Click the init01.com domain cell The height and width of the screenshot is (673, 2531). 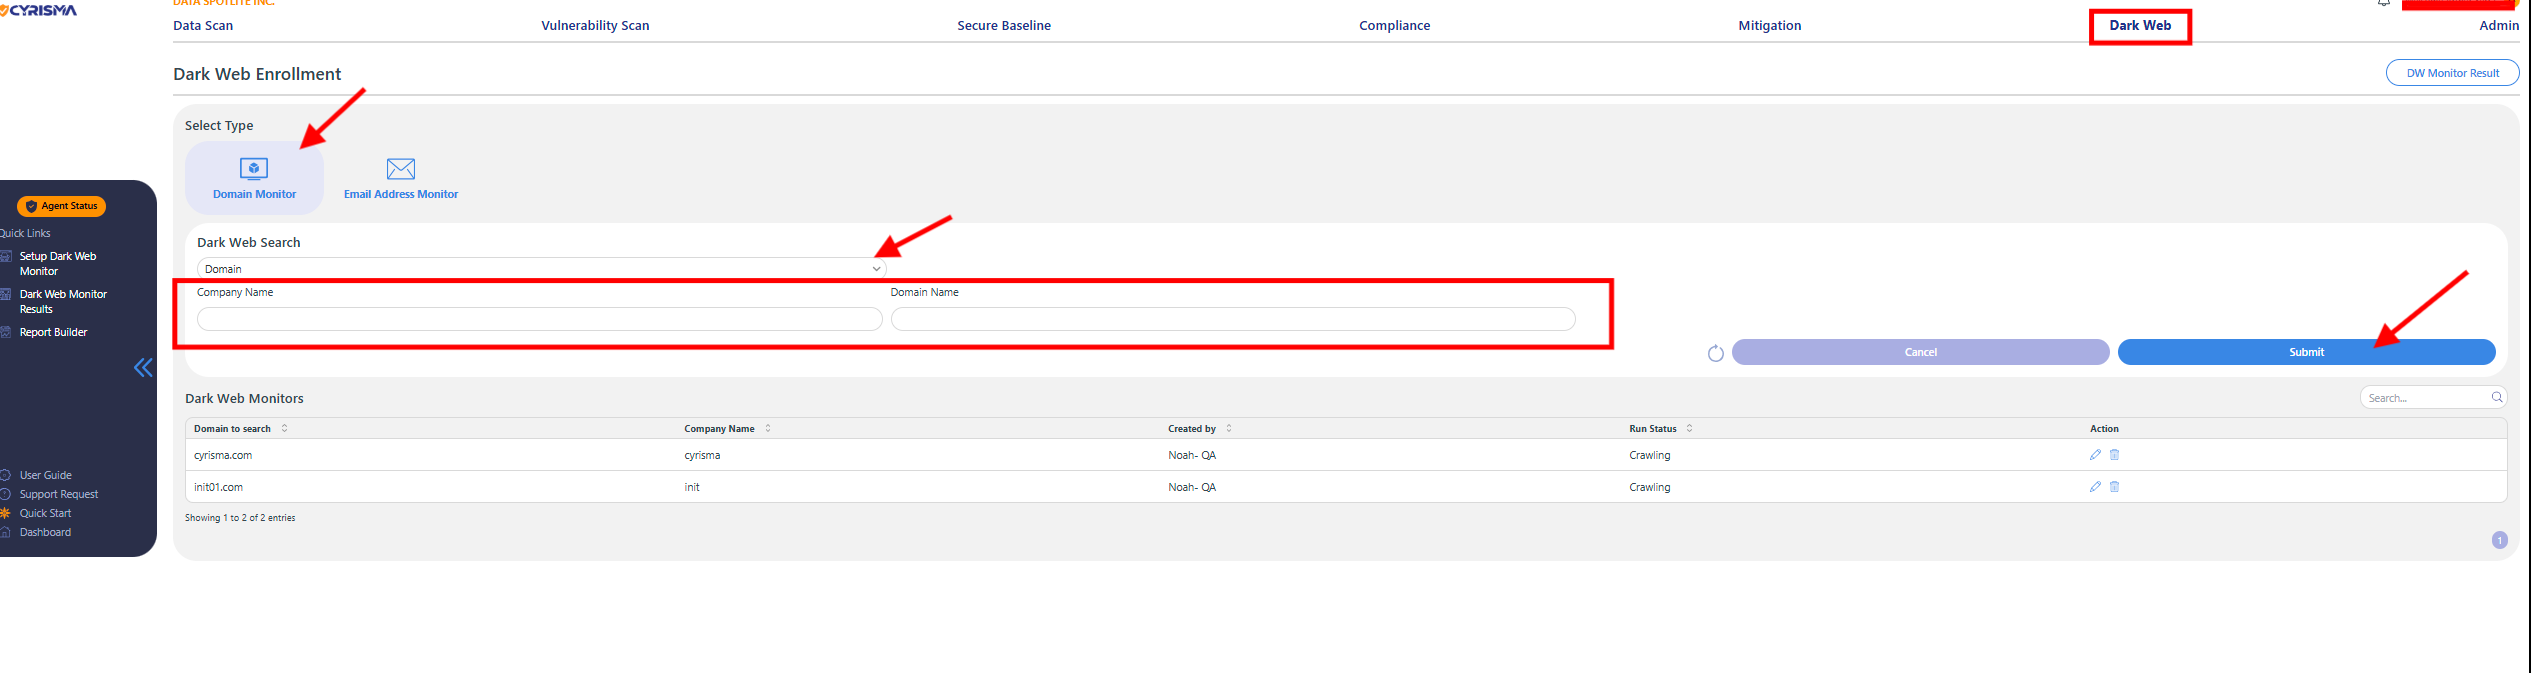[218, 487]
